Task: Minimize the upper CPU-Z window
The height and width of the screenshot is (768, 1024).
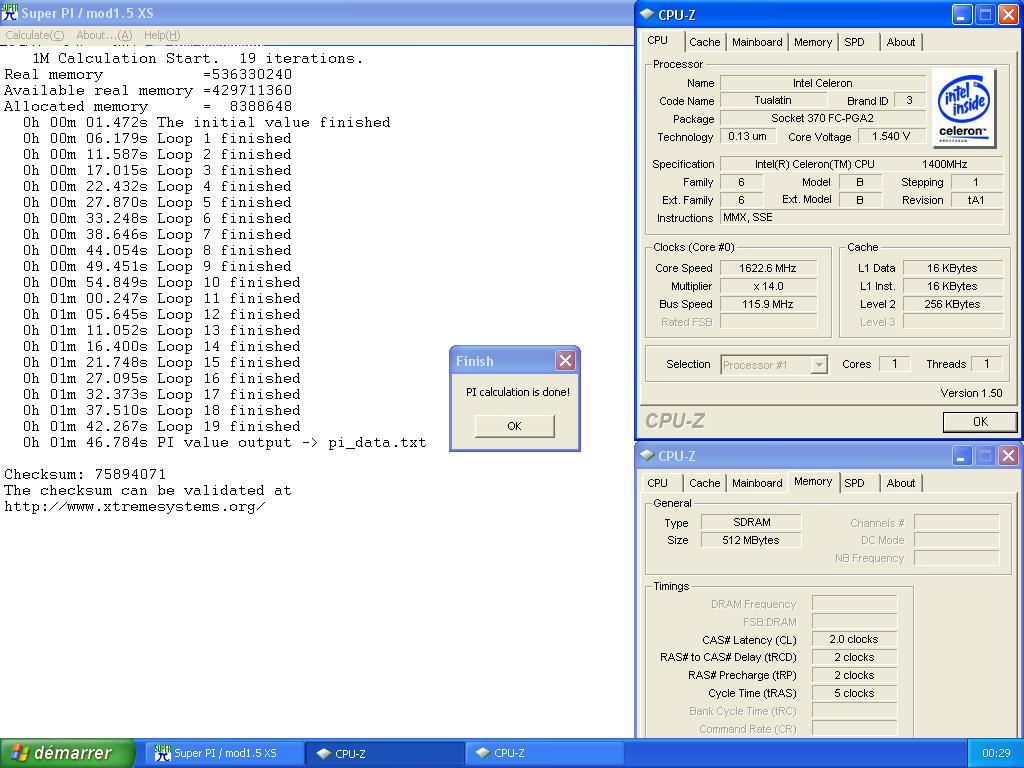Action: click(x=961, y=15)
